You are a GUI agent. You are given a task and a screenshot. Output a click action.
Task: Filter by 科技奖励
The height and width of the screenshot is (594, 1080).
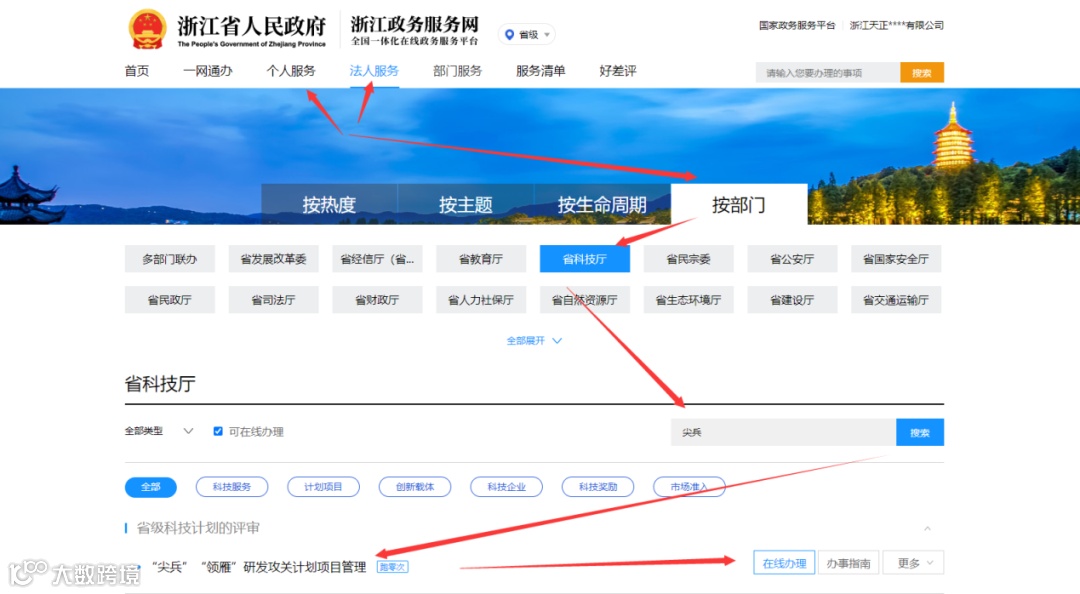click(x=598, y=487)
